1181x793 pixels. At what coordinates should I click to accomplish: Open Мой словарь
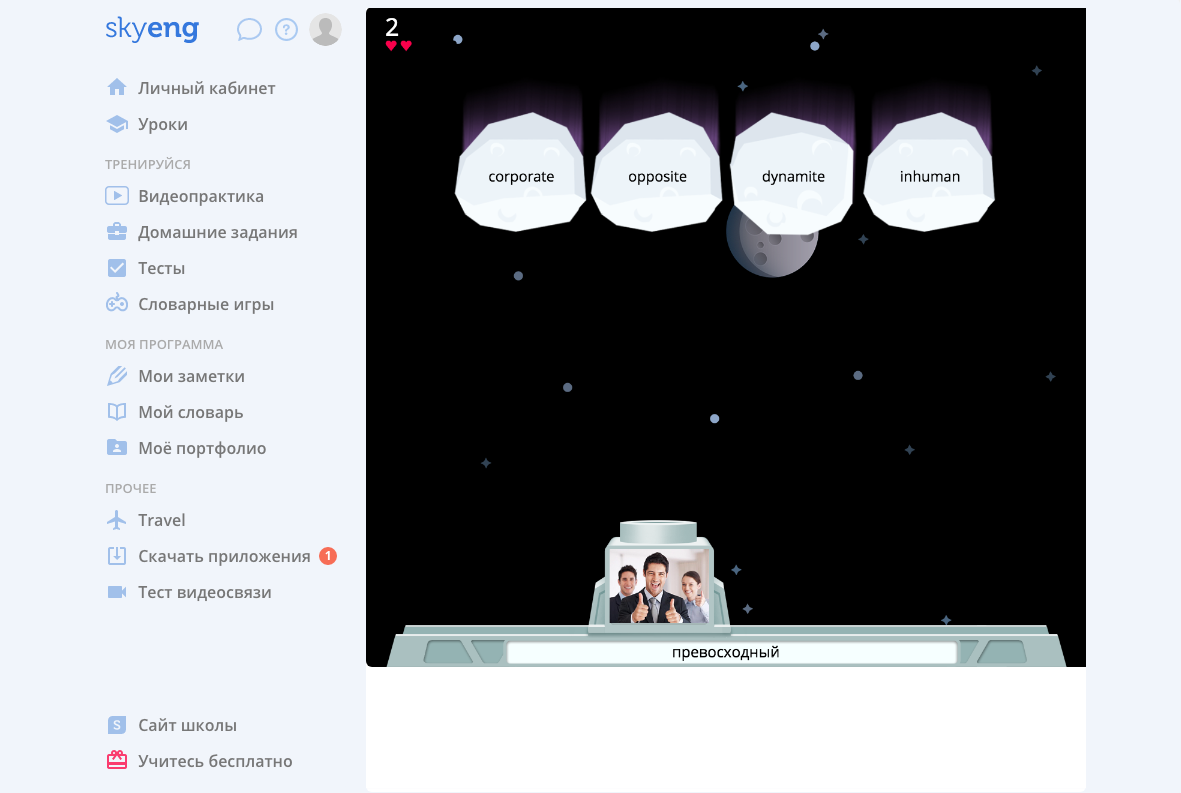coord(191,413)
